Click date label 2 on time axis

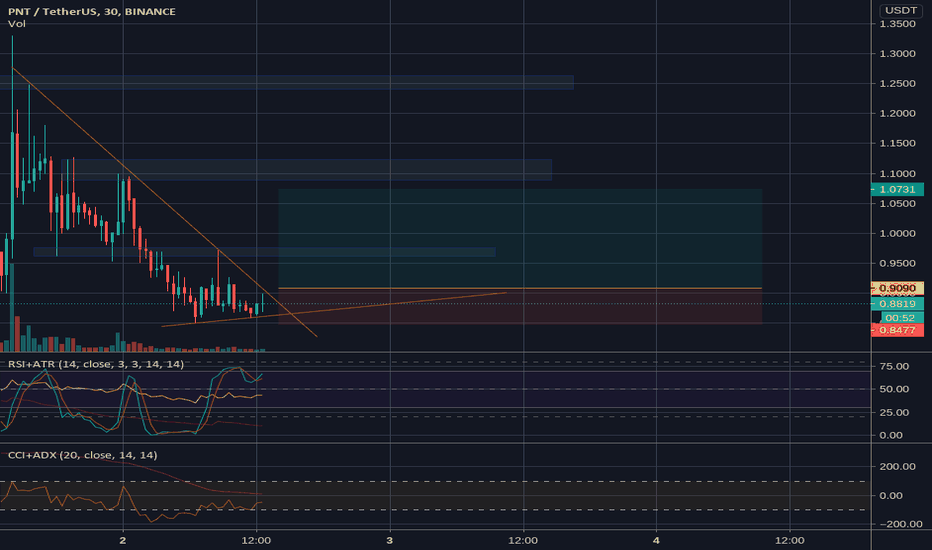(x=122, y=540)
